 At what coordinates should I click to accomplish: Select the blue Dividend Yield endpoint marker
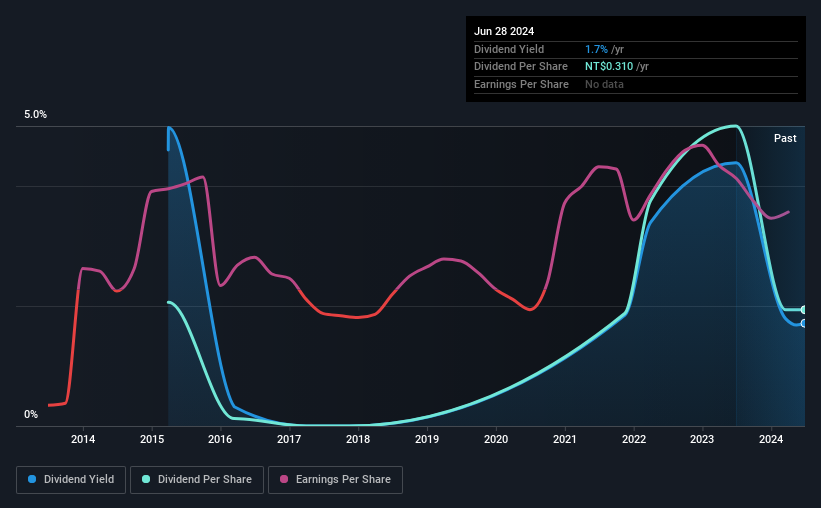pos(803,324)
